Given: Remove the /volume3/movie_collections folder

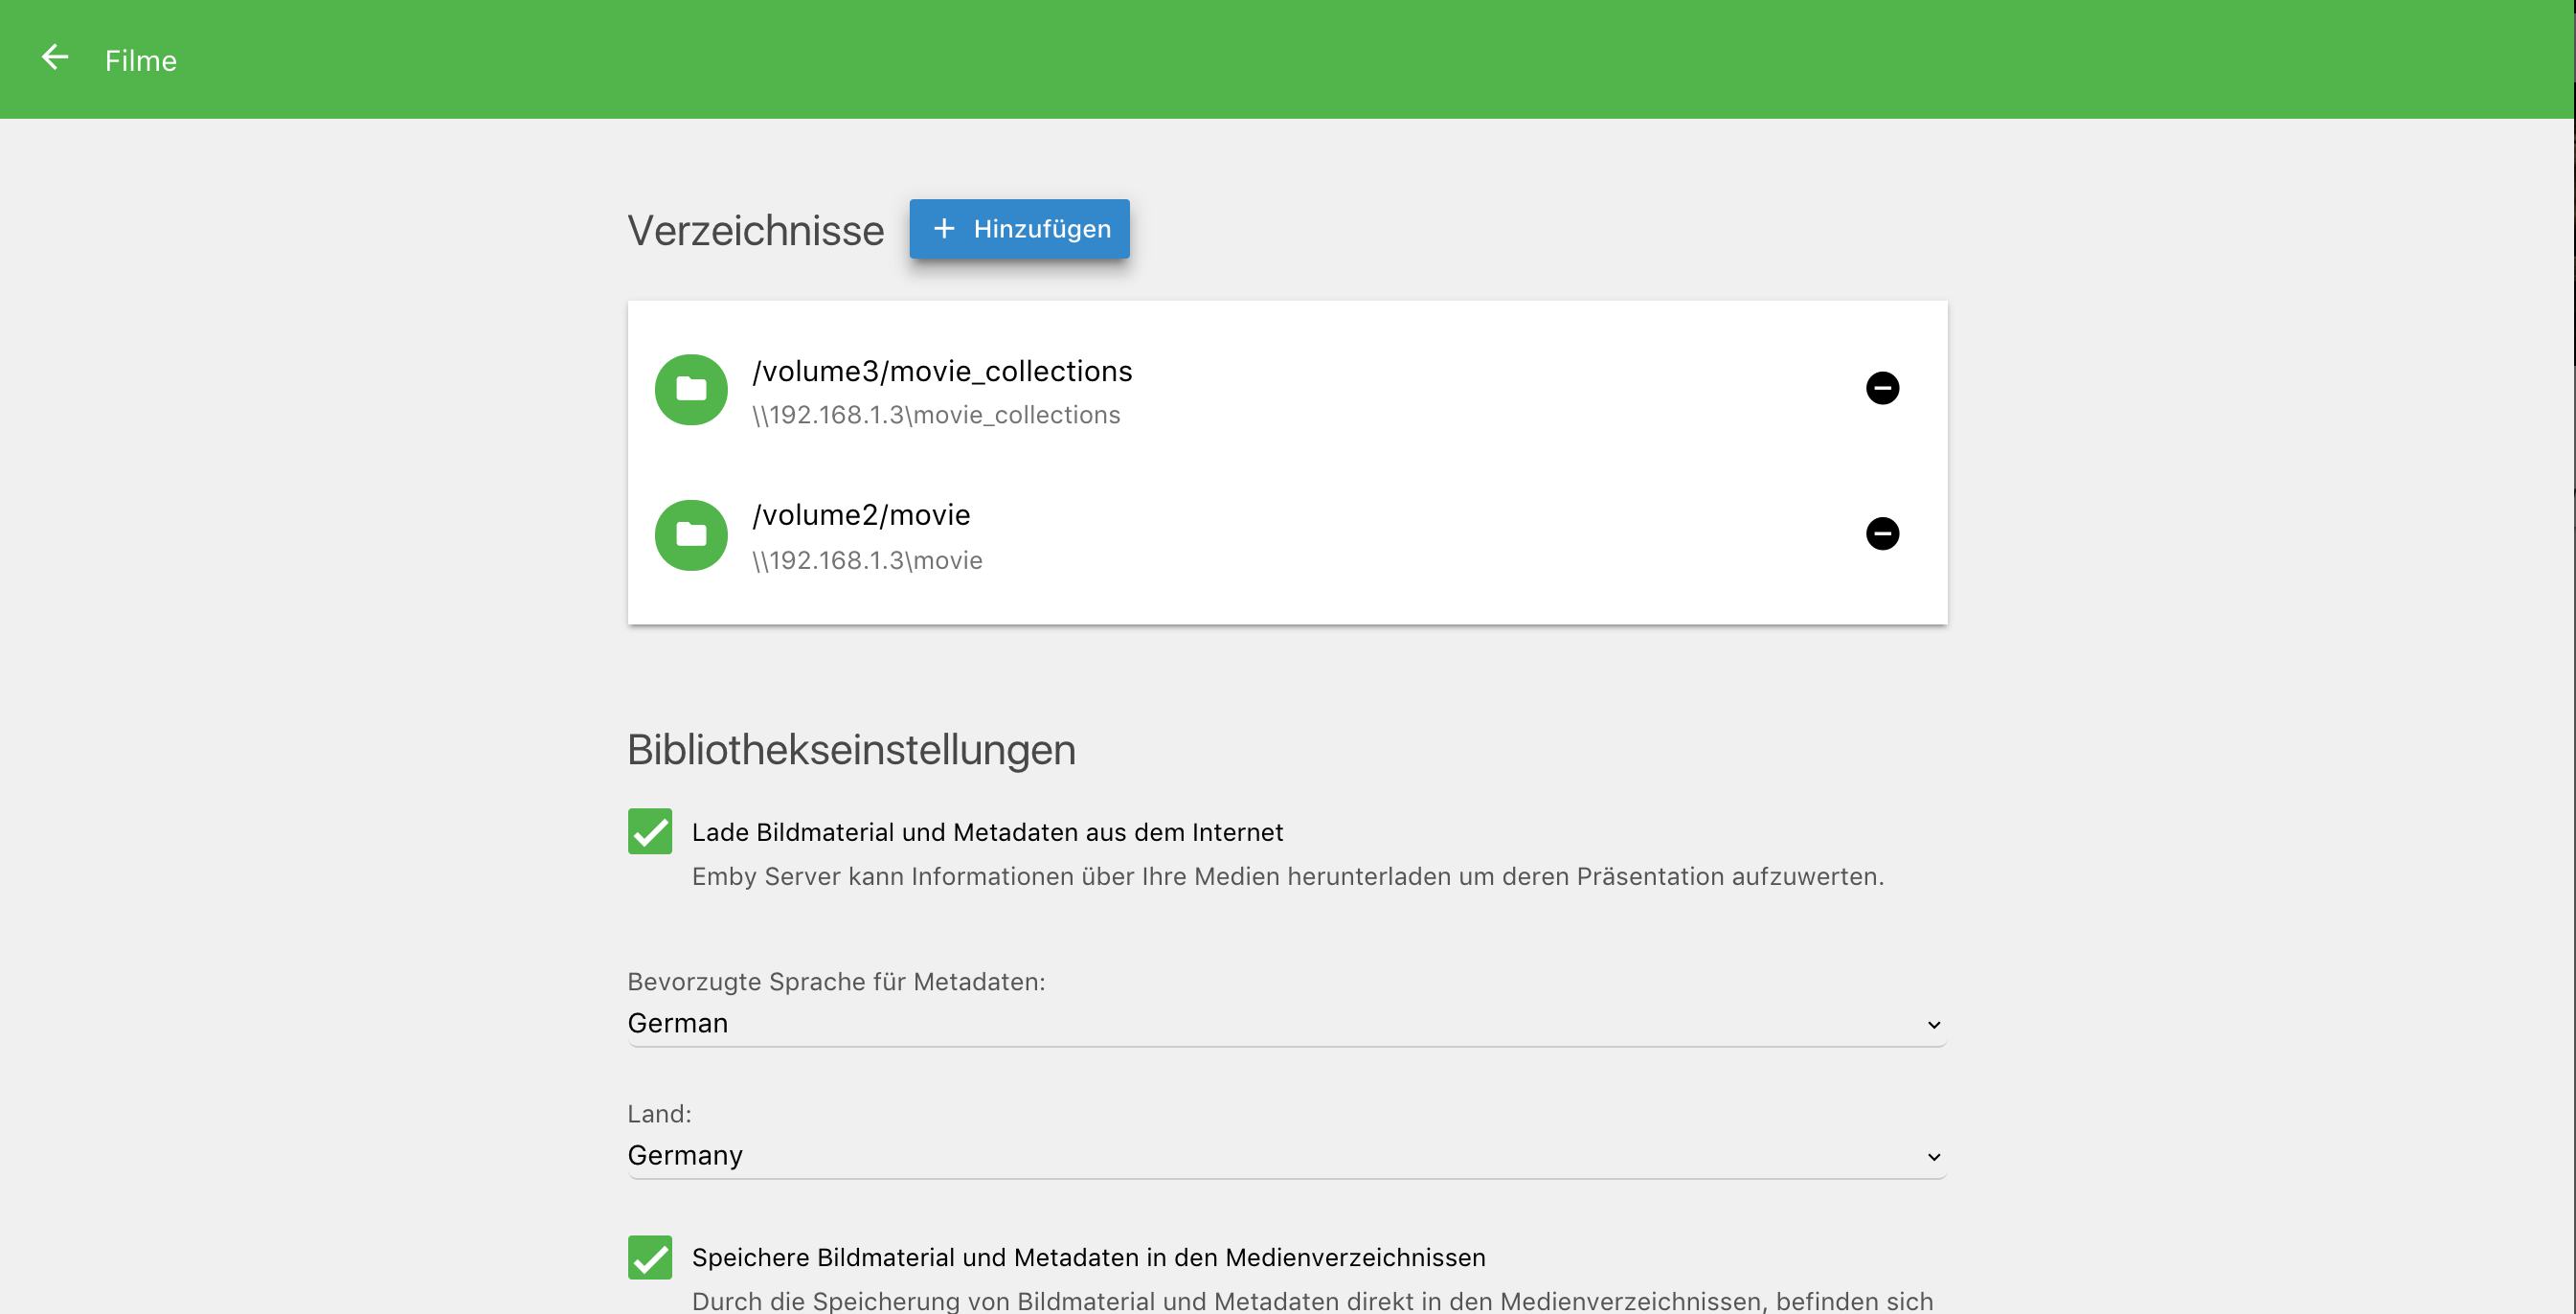Looking at the screenshot, I should coord(1882,388).
